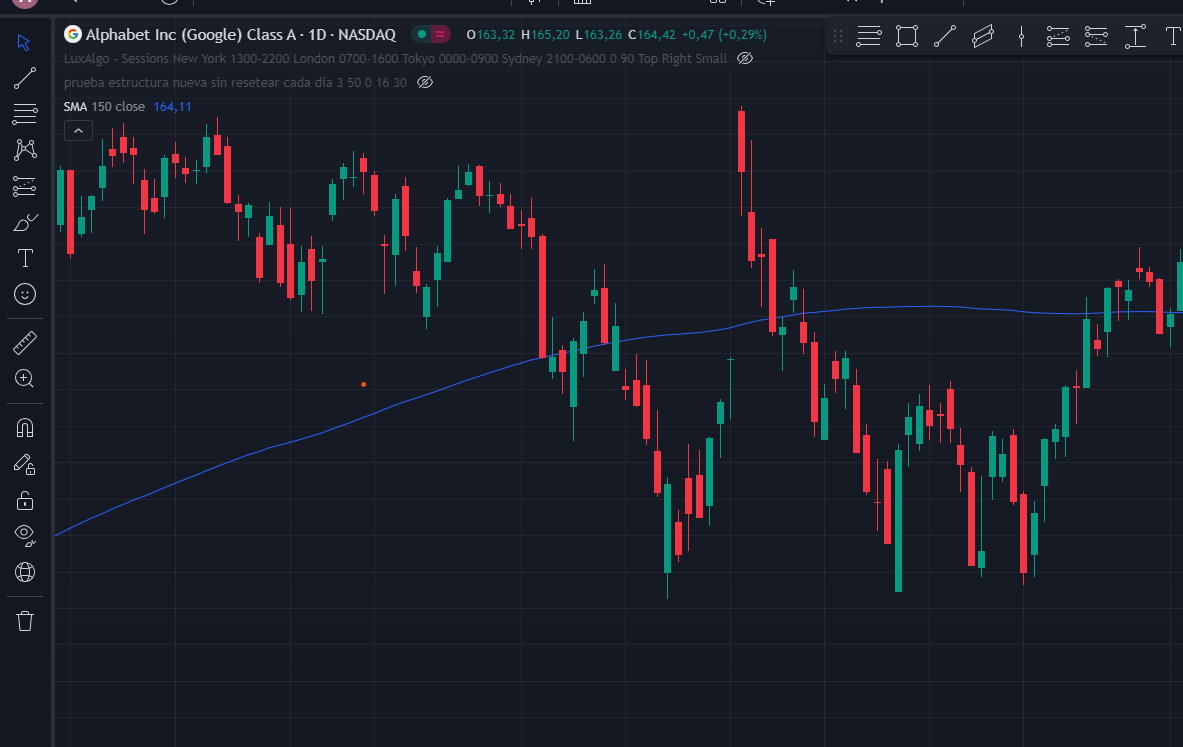Click the Google logo beside the symbol
Image resolution: width=1183 pixels, height=747 pixels.
[72, 34]
